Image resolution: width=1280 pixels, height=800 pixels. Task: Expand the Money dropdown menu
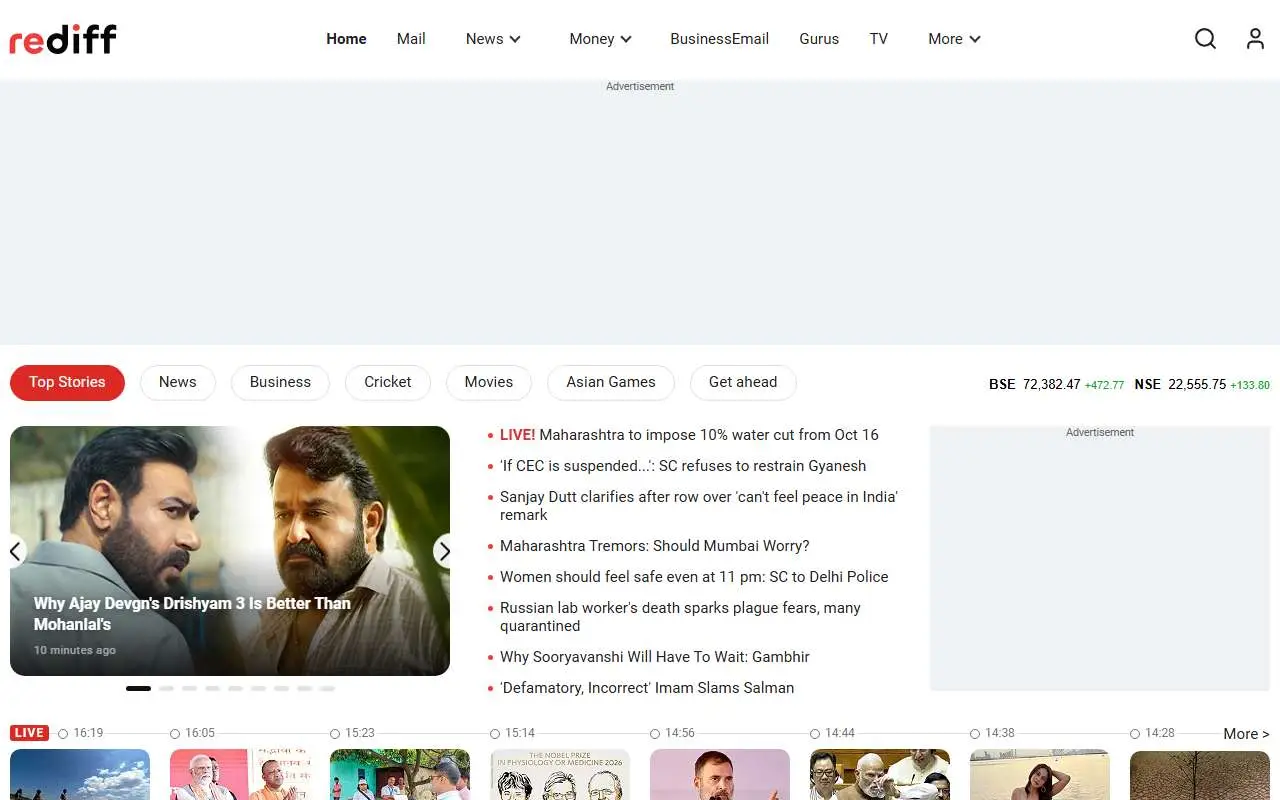[x=600, y=39]
